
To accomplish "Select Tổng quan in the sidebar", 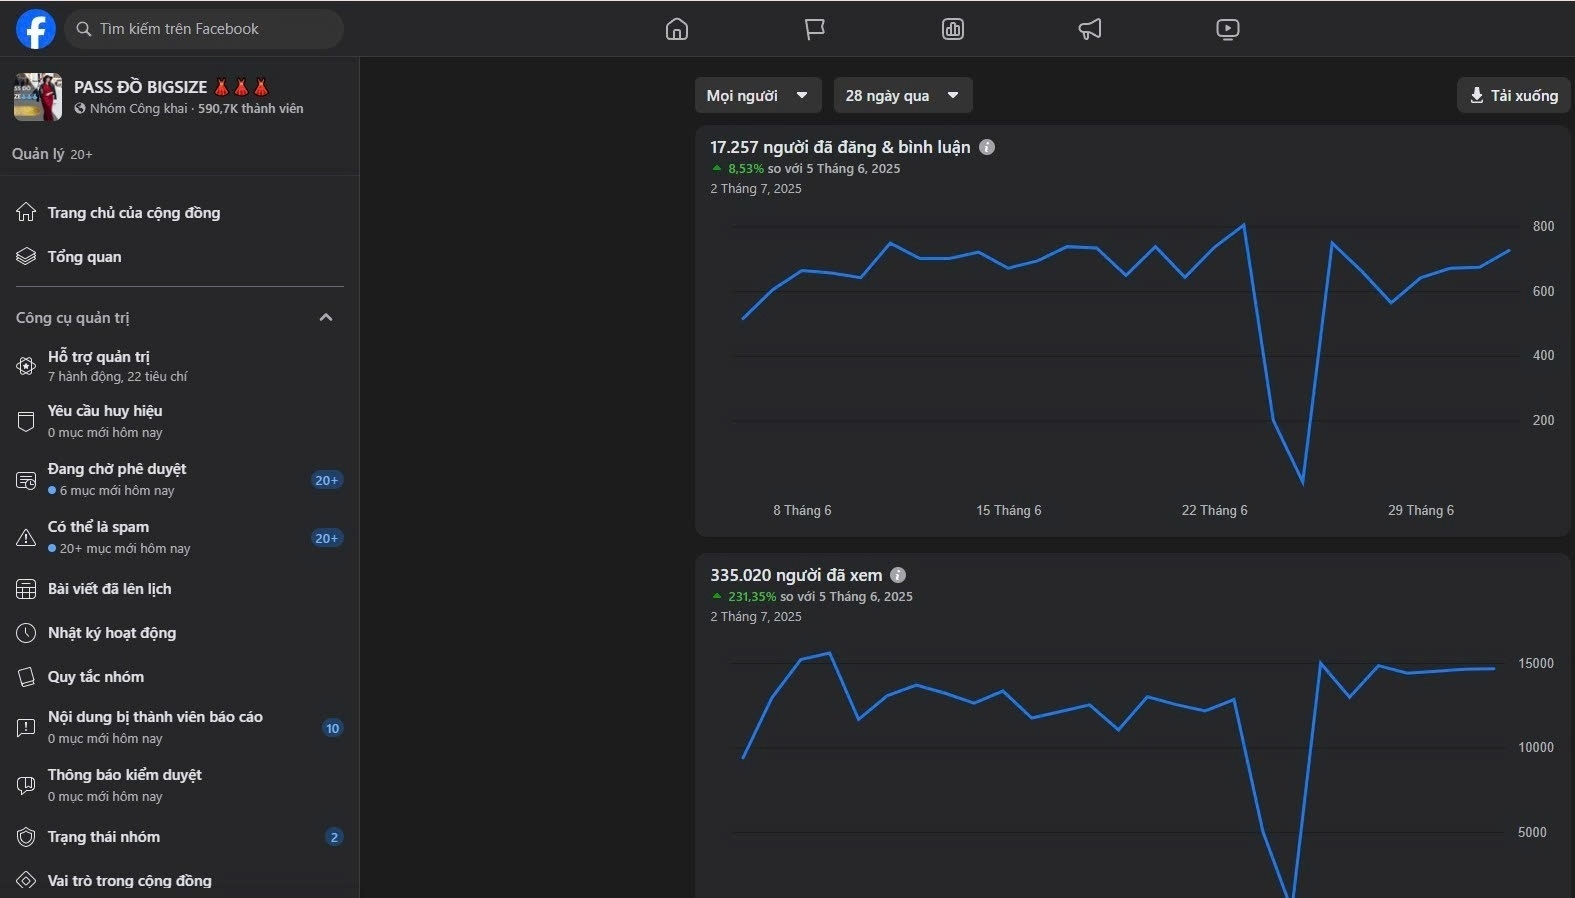I will (180, 257).
